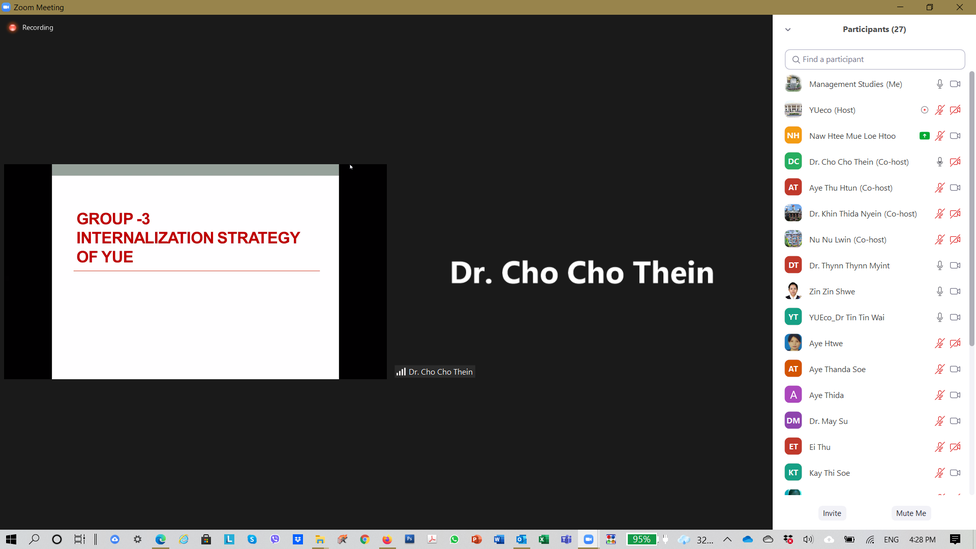Click the Zoom icon in the taskbar
The height and width of the screenshot is (549, 976).
[589, 540]
